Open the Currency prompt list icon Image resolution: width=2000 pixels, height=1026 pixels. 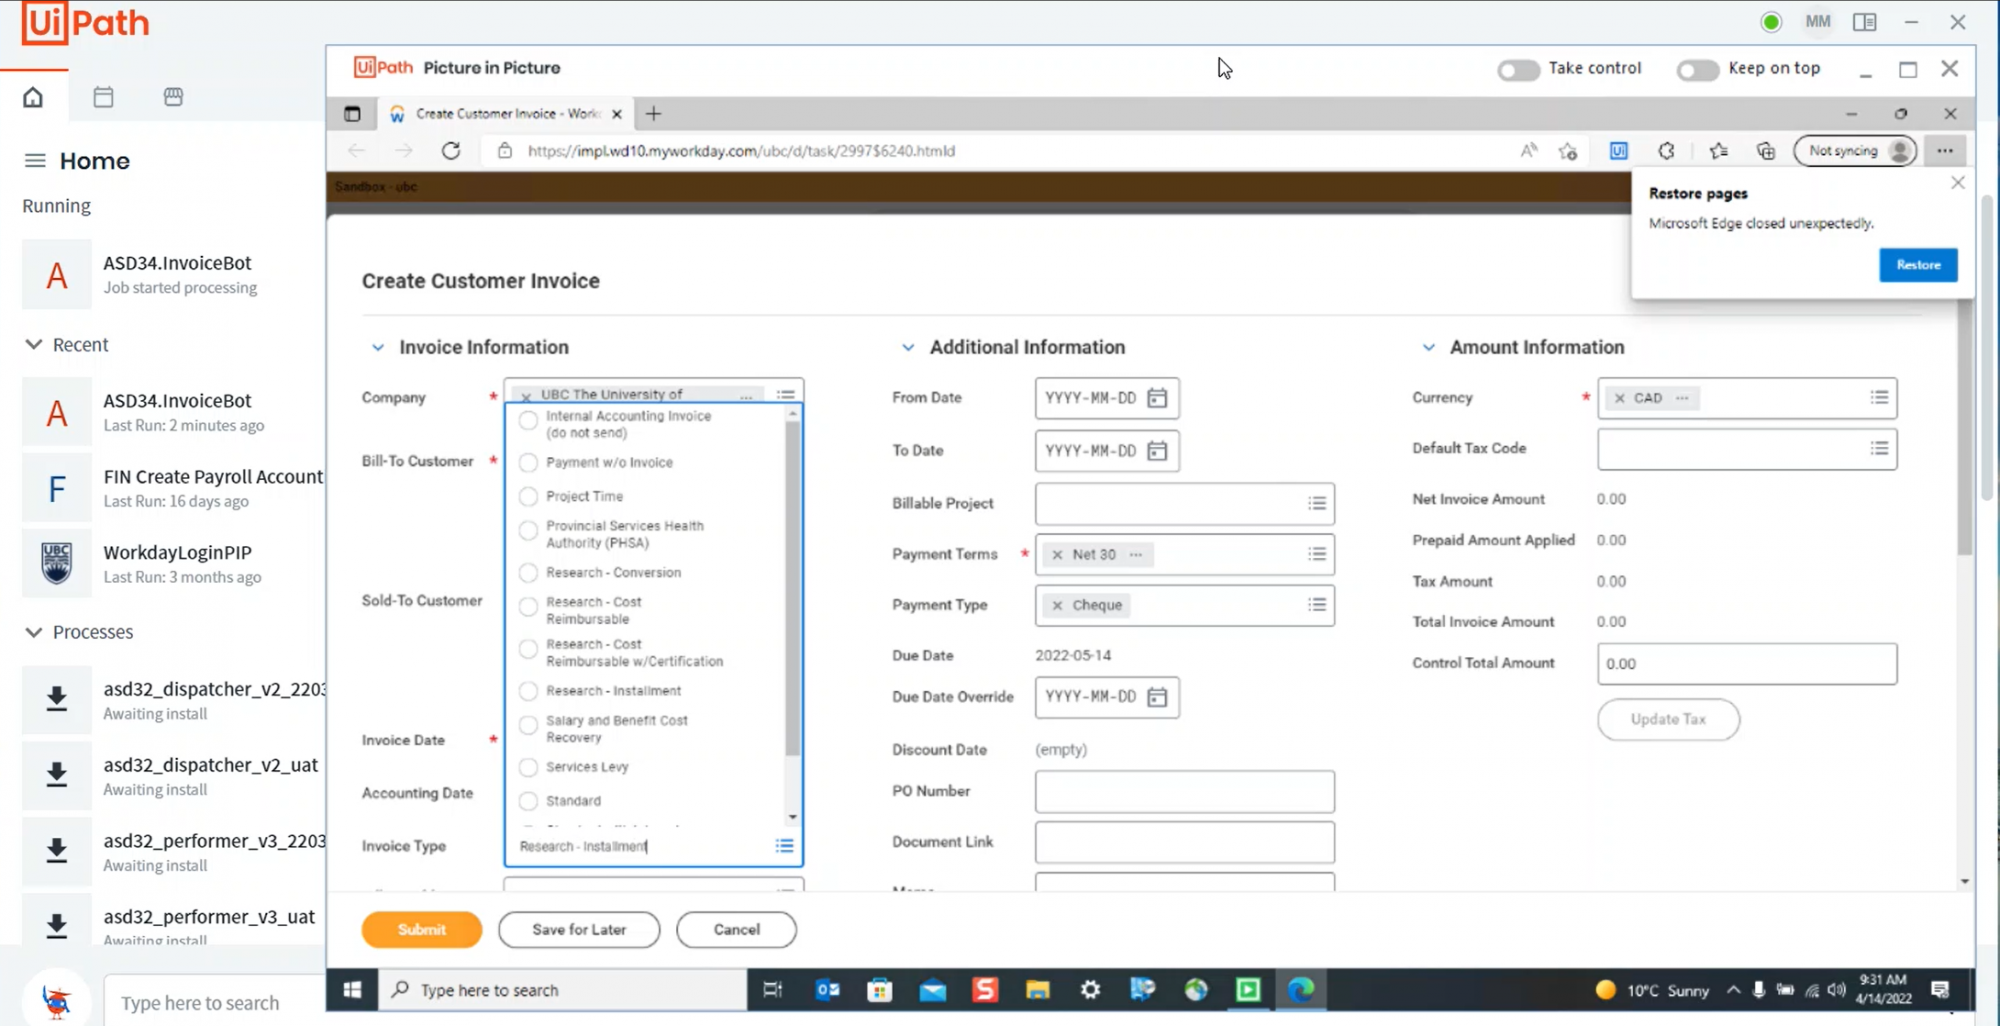click(1879, 398)
